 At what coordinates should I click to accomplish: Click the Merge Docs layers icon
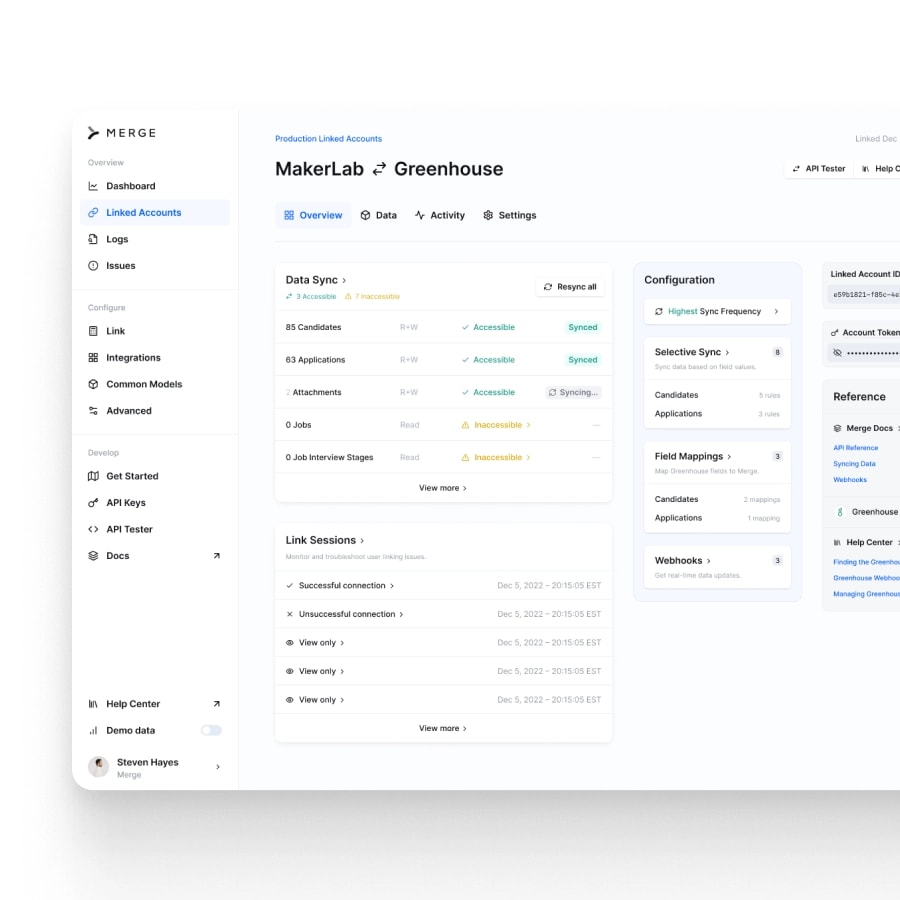click(837, 429)
